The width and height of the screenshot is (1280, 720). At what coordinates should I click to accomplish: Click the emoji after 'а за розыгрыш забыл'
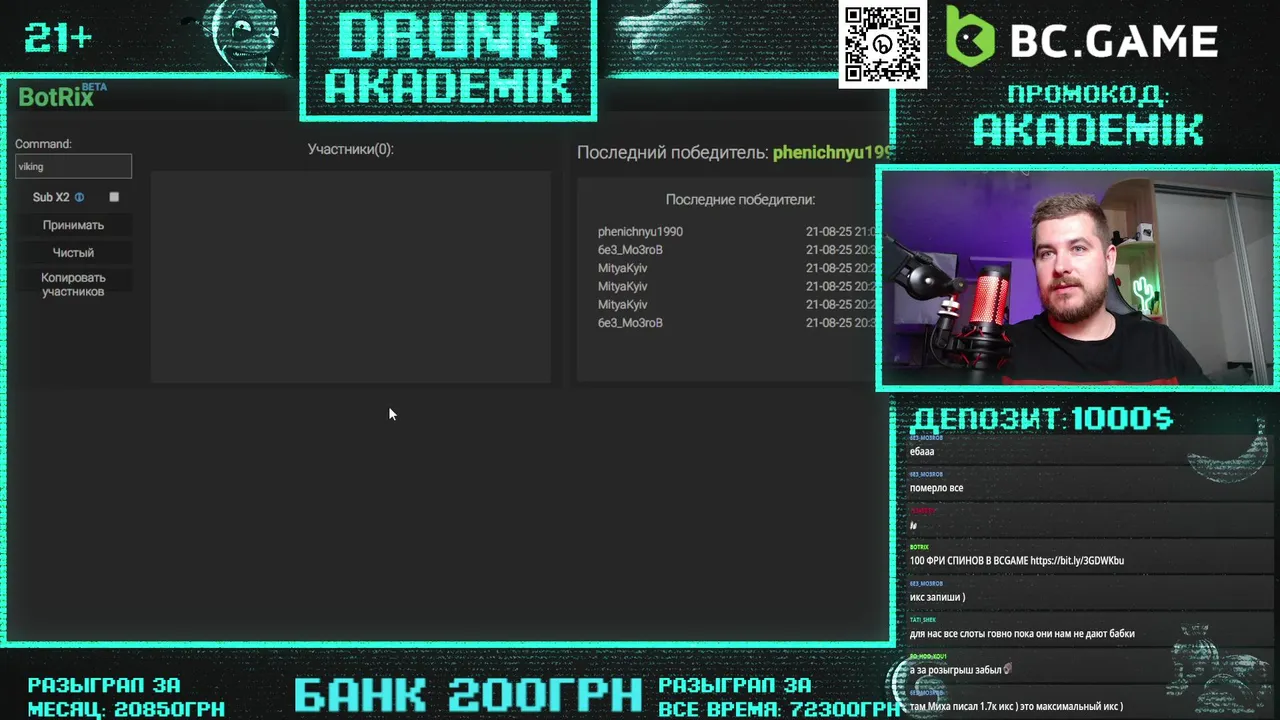(1008, 670)
